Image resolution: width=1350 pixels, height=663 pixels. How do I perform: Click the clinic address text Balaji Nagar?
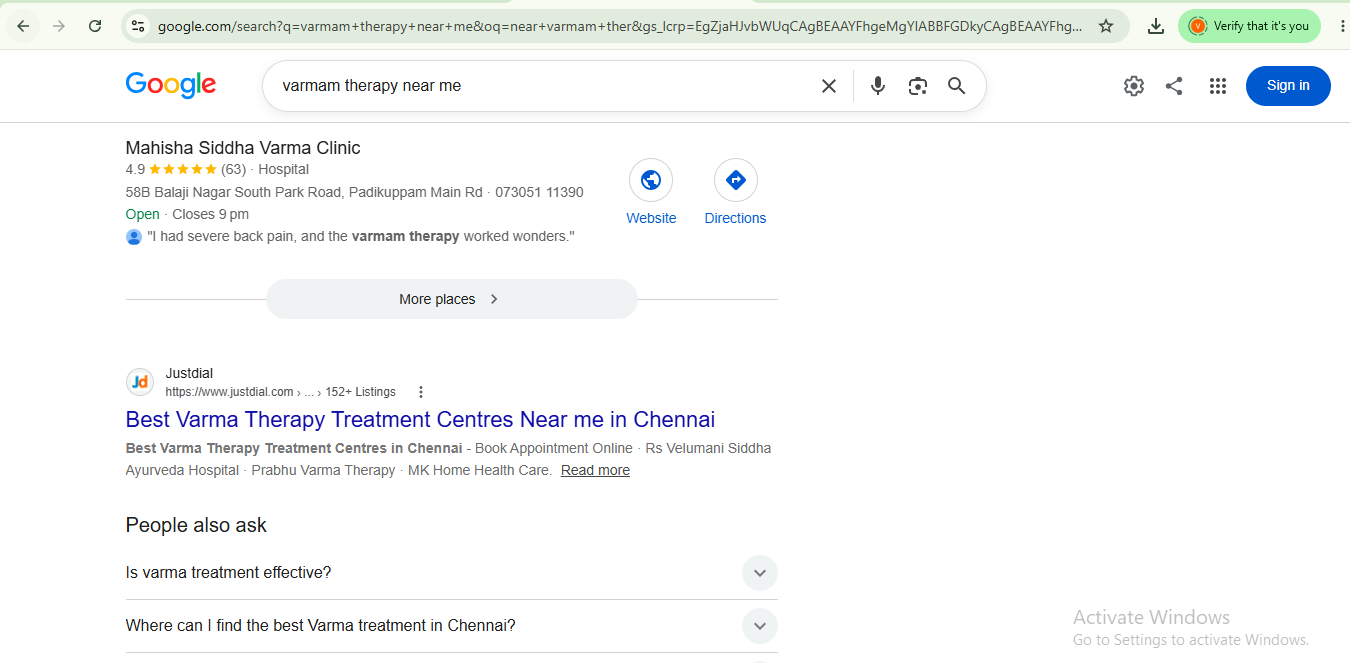point(304,192)
